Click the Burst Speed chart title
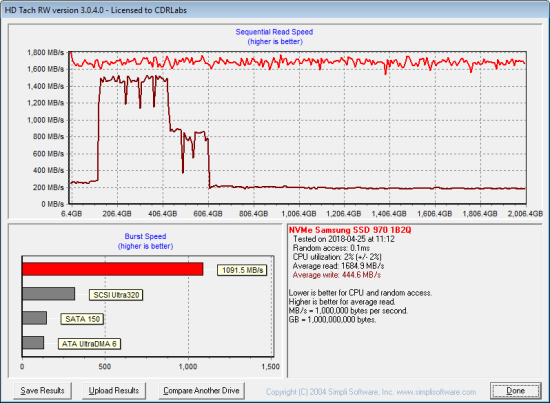The height and width of the screenshot is (403, 550). click(145, 236)
